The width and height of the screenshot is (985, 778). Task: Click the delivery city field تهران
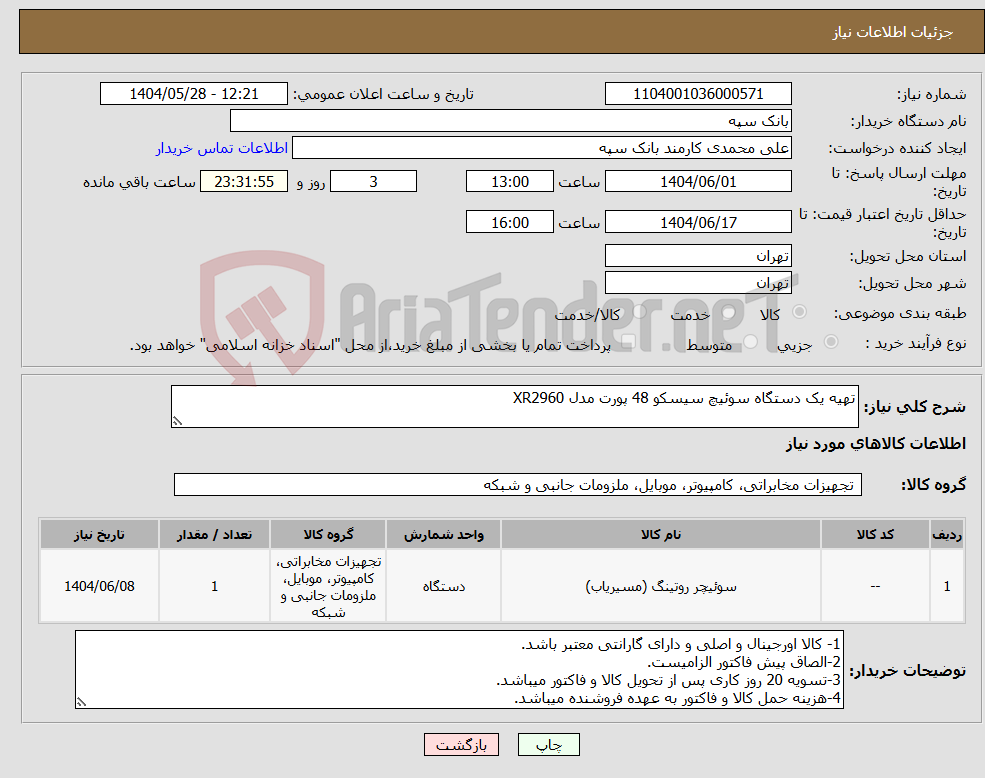698,283
